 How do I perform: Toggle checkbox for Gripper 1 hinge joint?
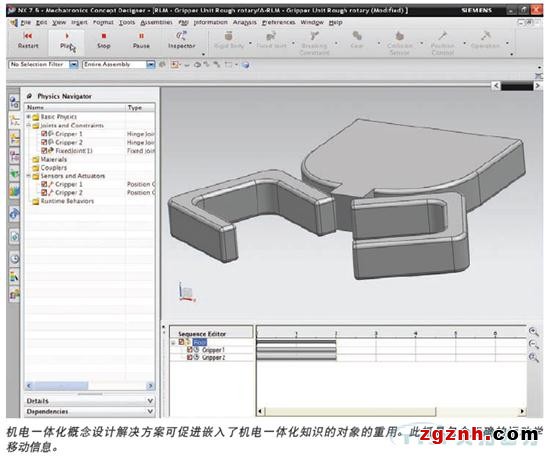[44, 133]
